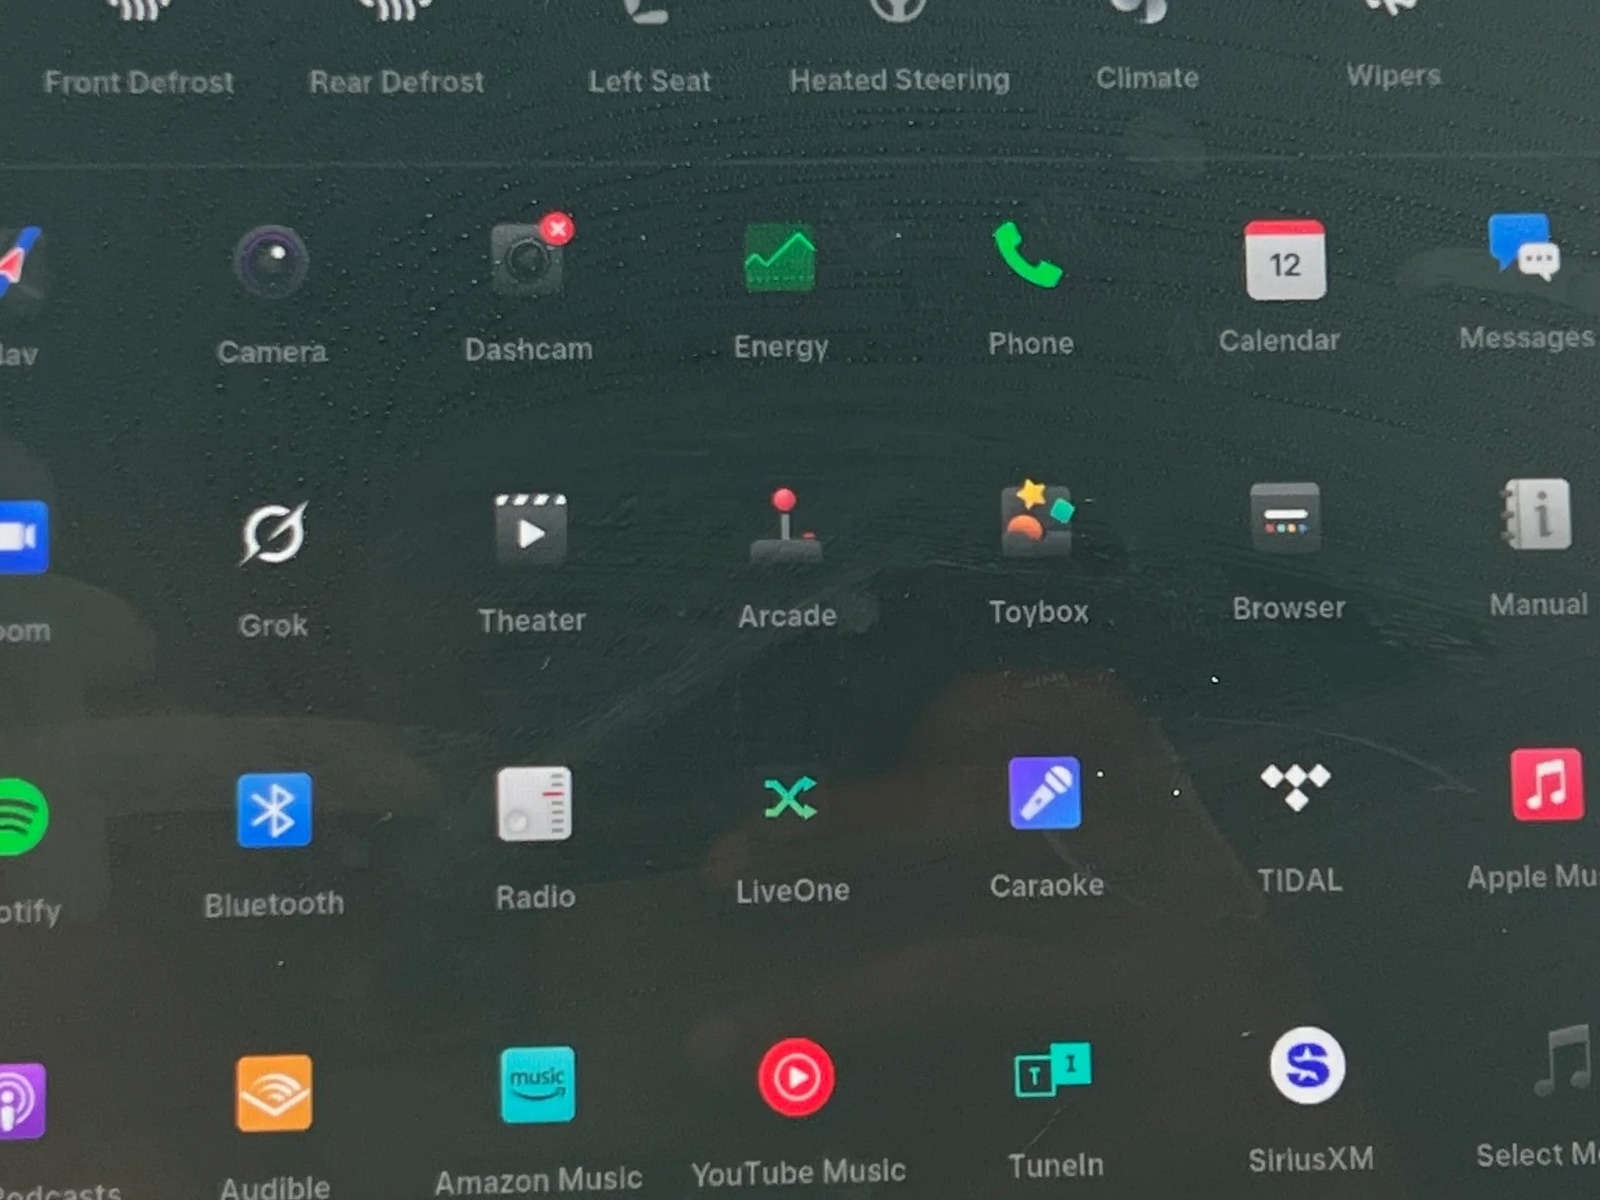
Task: Launch the TuneIn app
Action: [1053, 1071]
